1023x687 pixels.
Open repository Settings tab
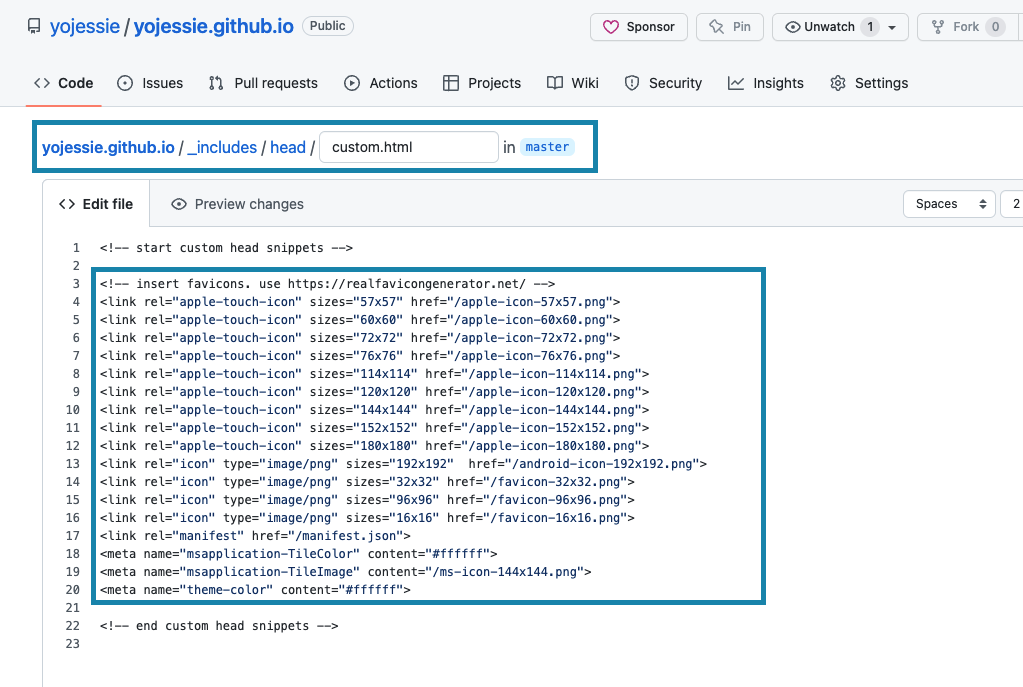pyautogui.click(x=869, y=84)
